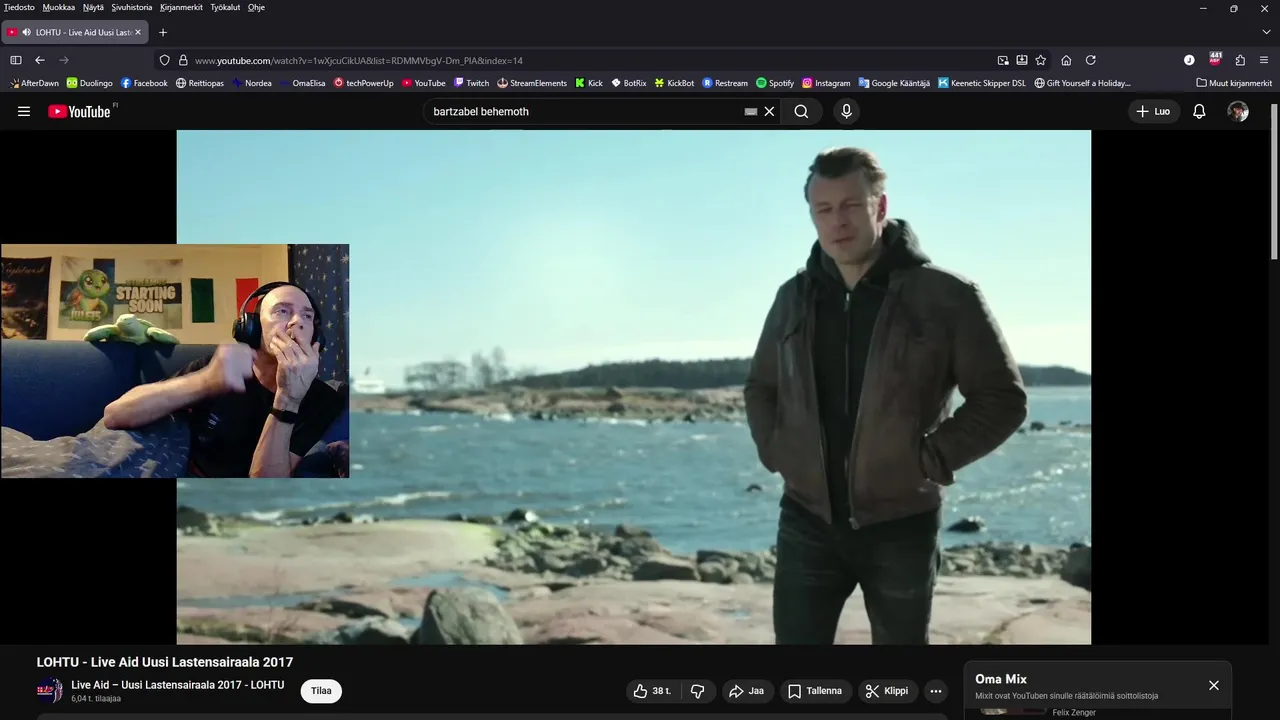The width and height of the screenshot is (1280, 720).
Task: Open the Kick bookmark
Action: coord(589,83)
